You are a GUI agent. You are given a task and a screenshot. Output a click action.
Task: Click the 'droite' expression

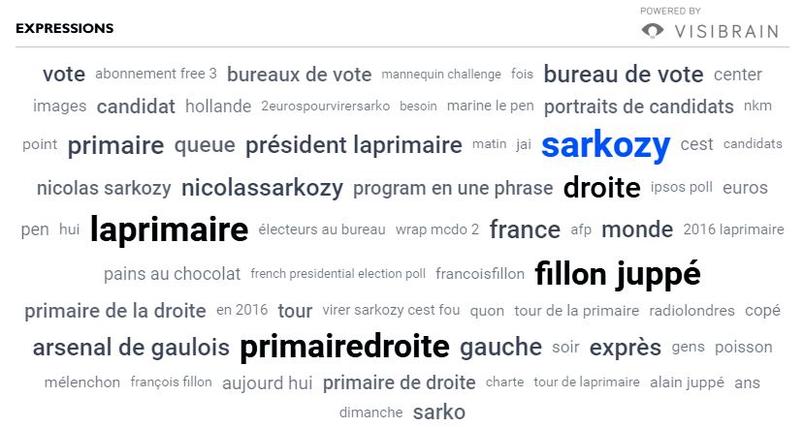(x=601, y=187)
